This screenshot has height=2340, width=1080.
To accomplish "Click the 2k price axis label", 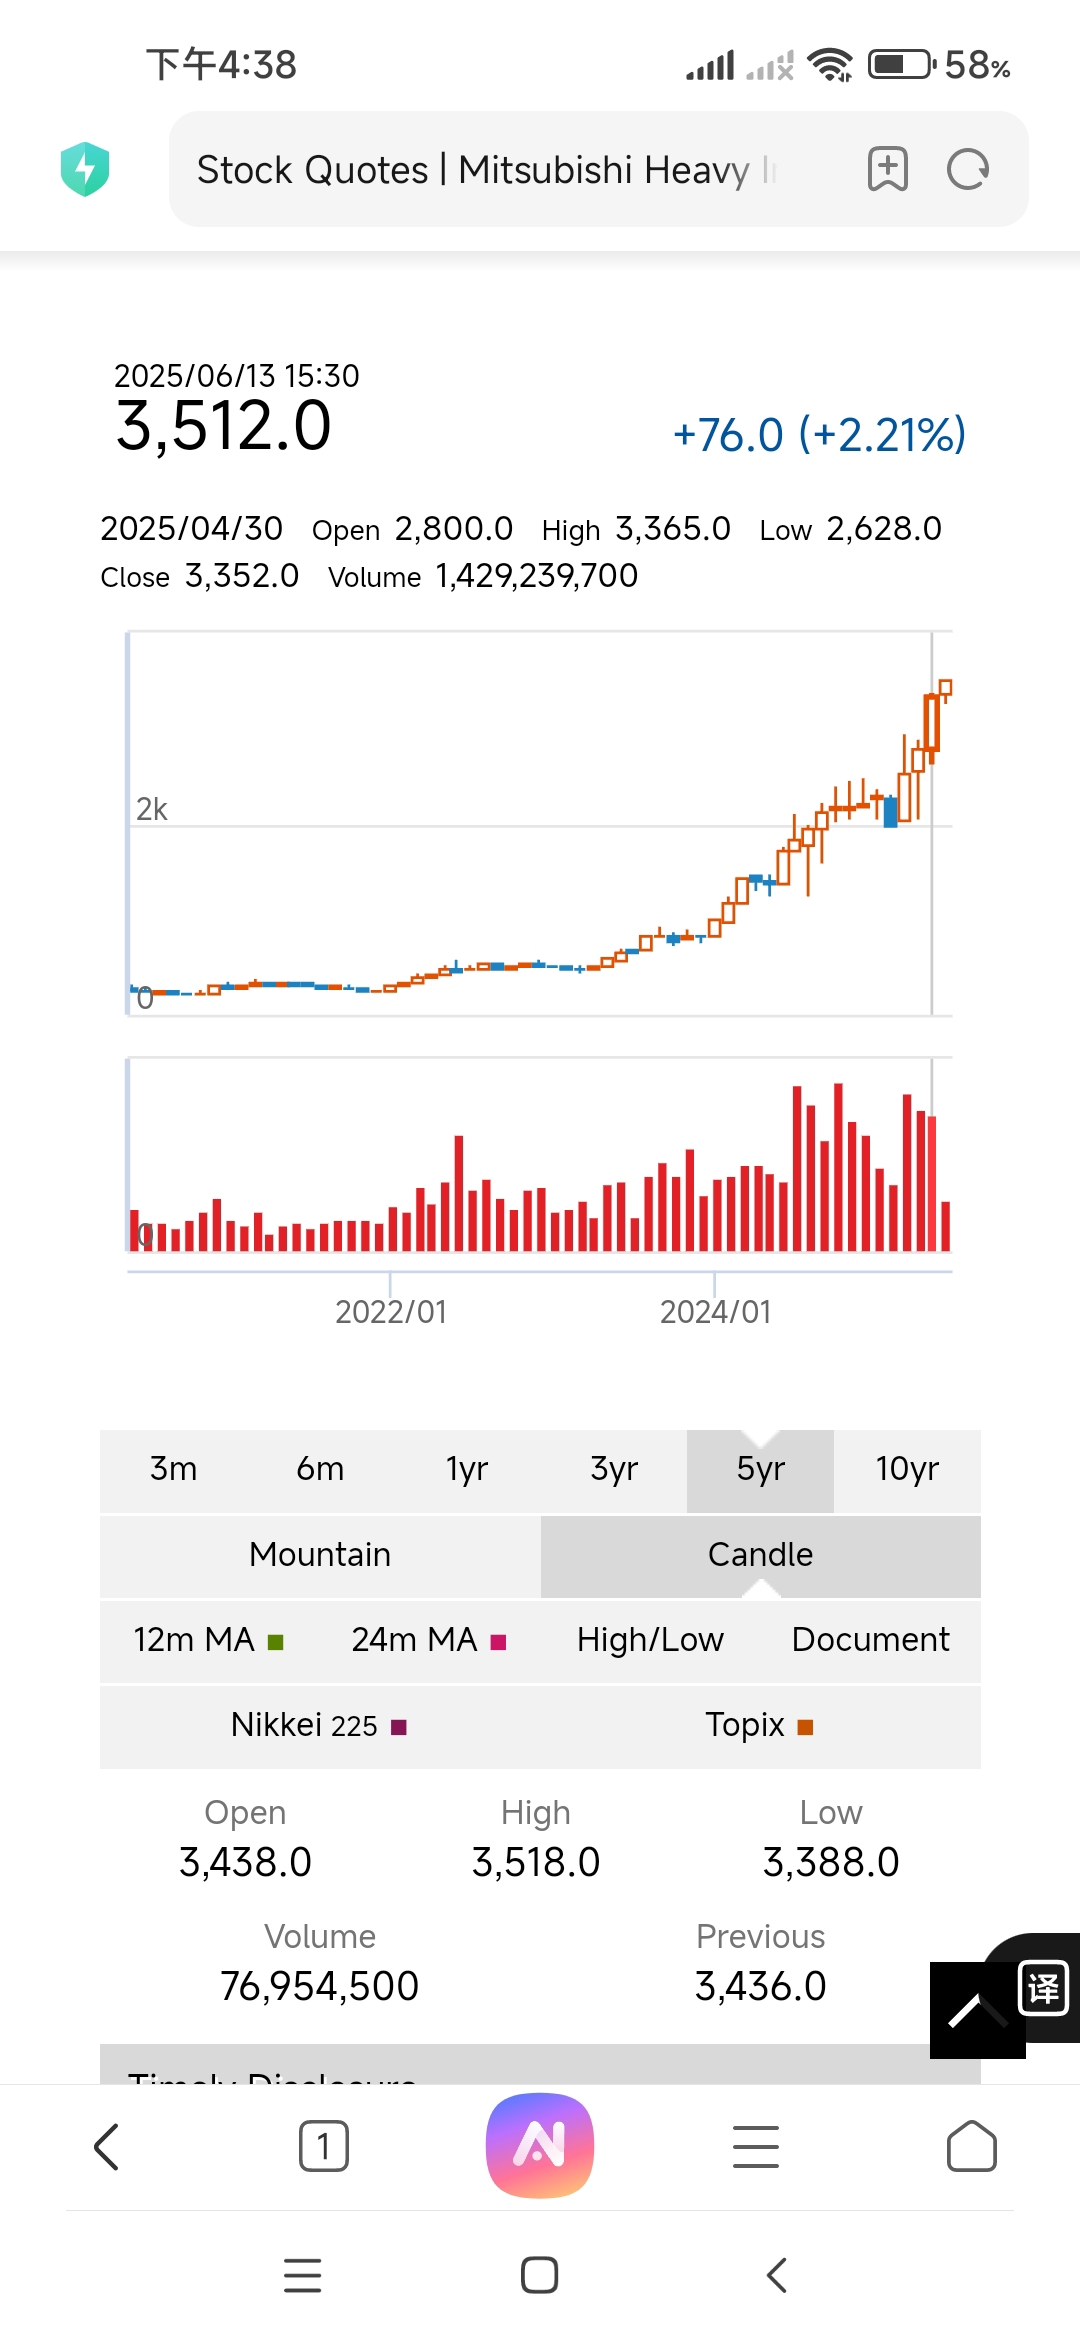I will point(152,809).
